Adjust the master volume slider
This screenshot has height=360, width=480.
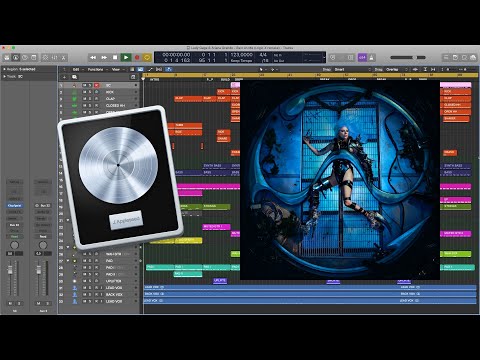click(x=408, y=57)
